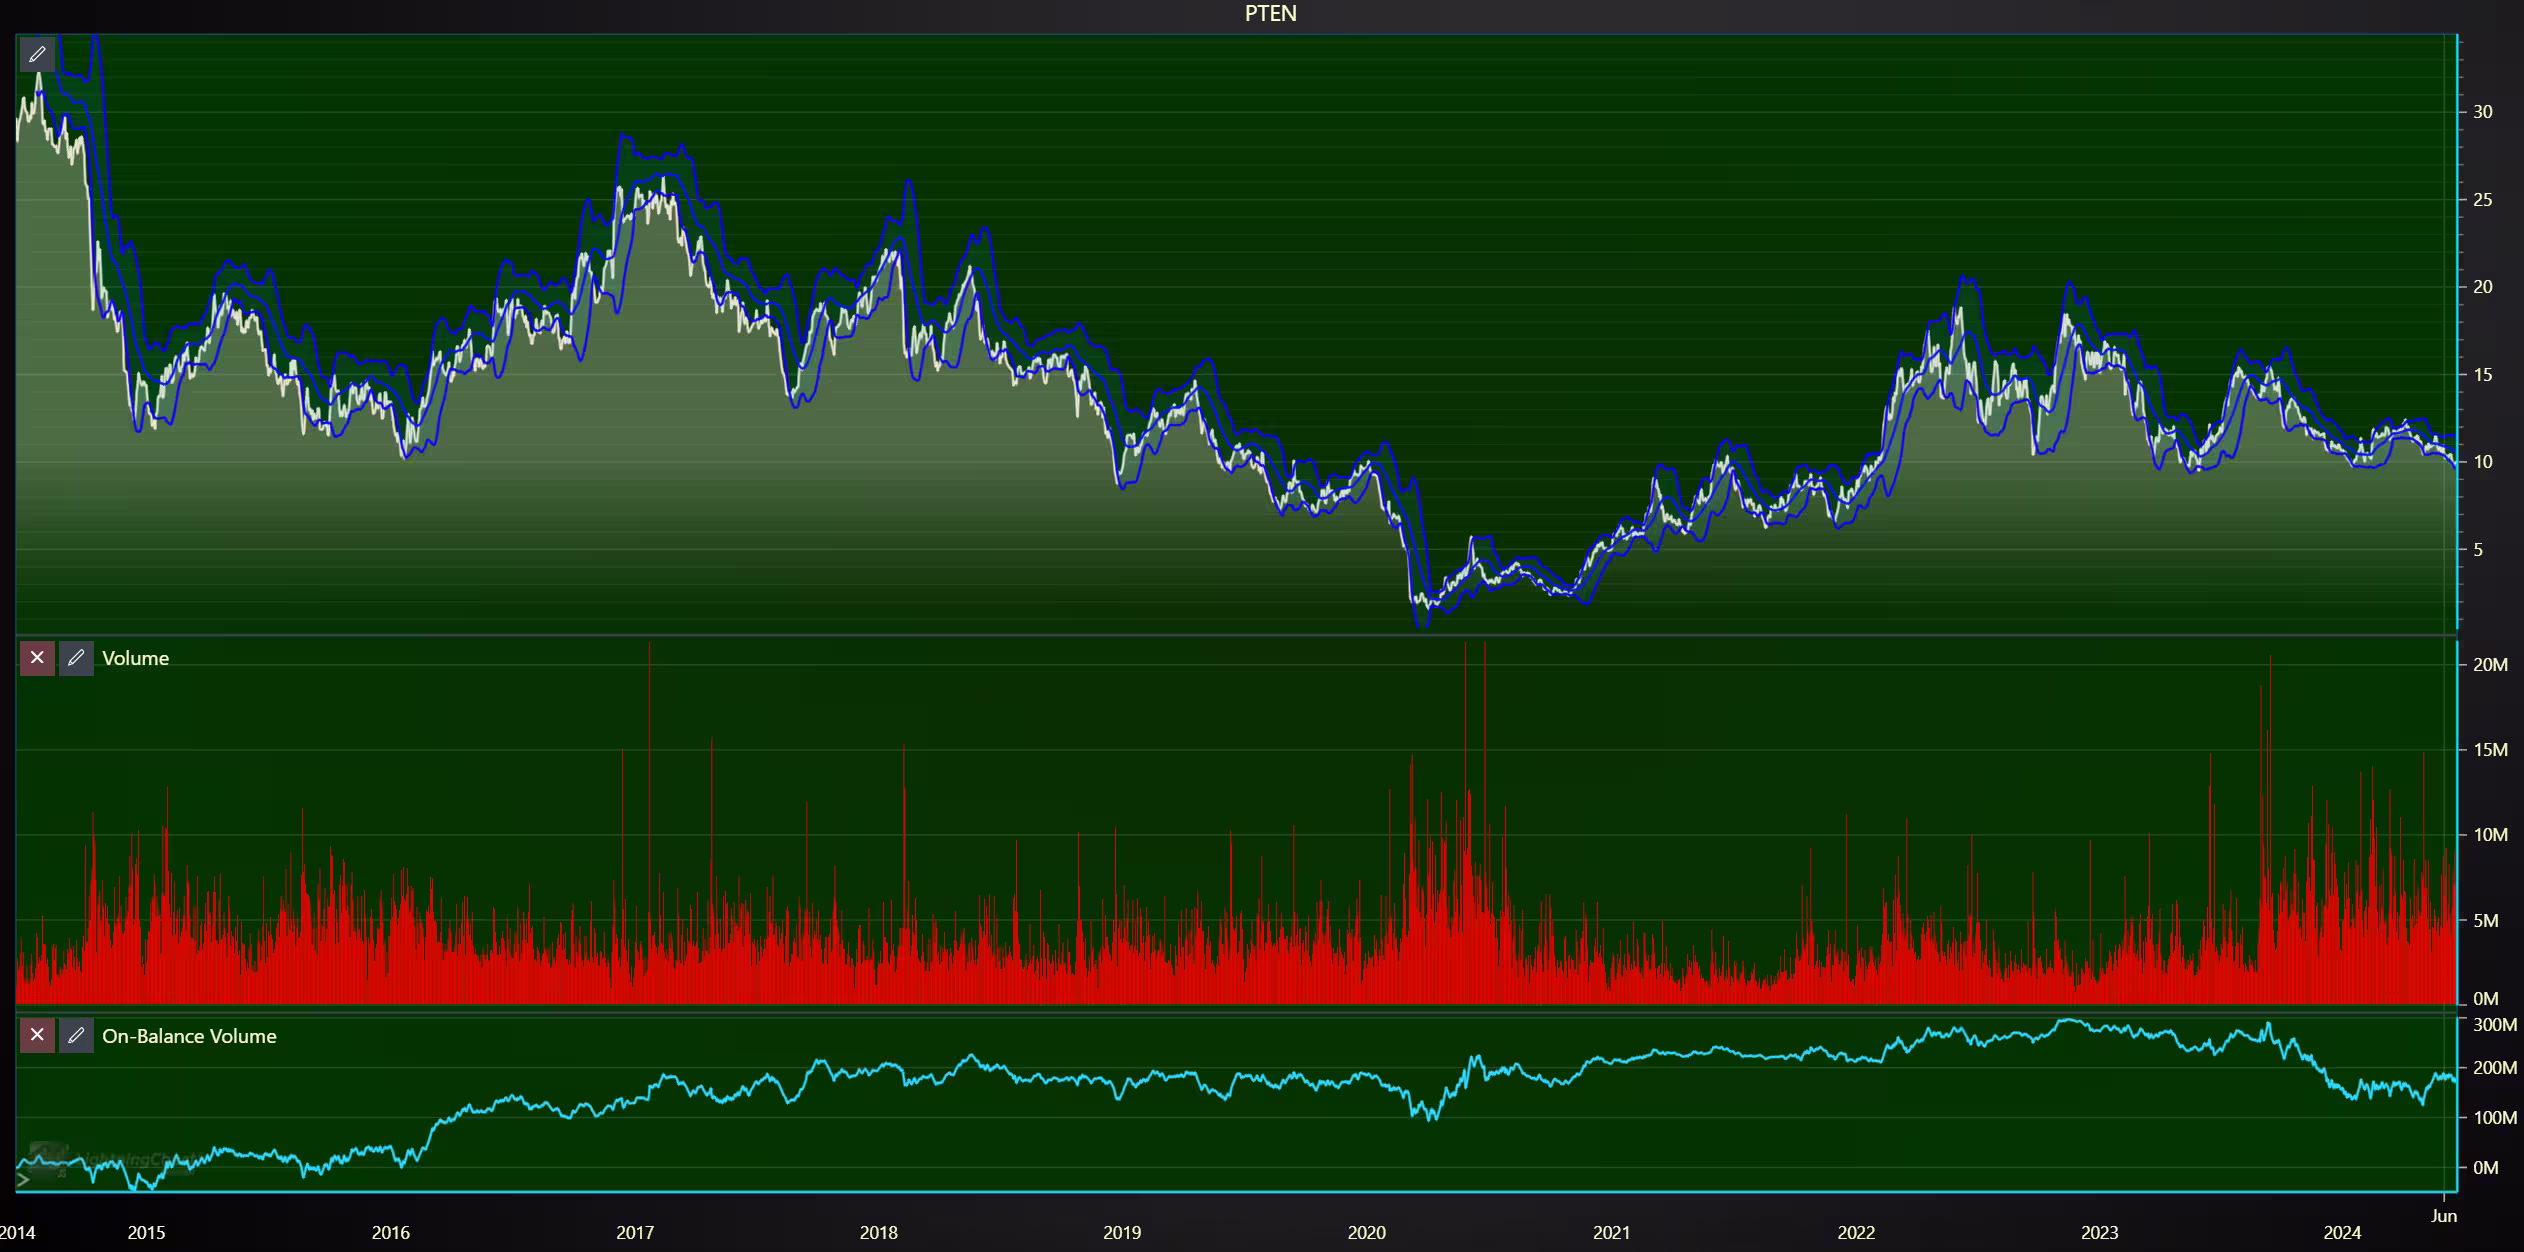Screen dimensions: 2524x1252
Task: Remove the On-Balance Volume panel
Action: [37, 1036]
